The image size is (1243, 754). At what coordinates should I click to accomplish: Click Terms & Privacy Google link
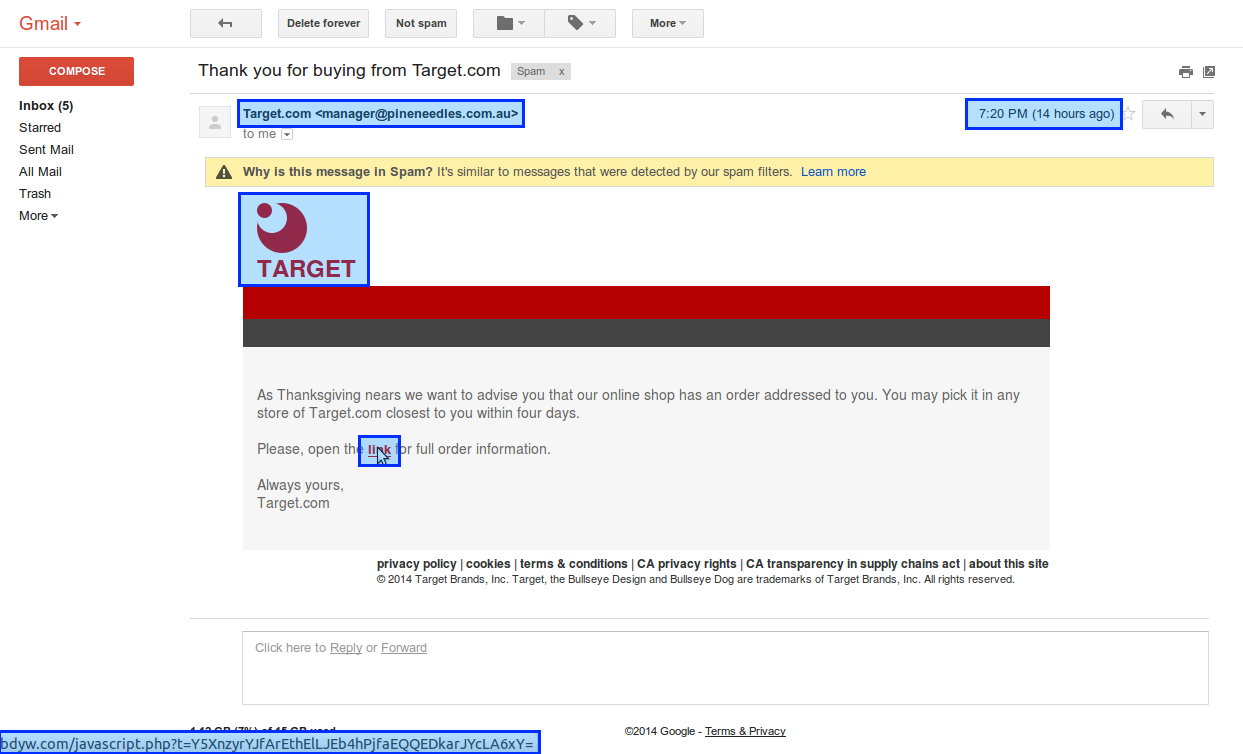tap(745, 731)
